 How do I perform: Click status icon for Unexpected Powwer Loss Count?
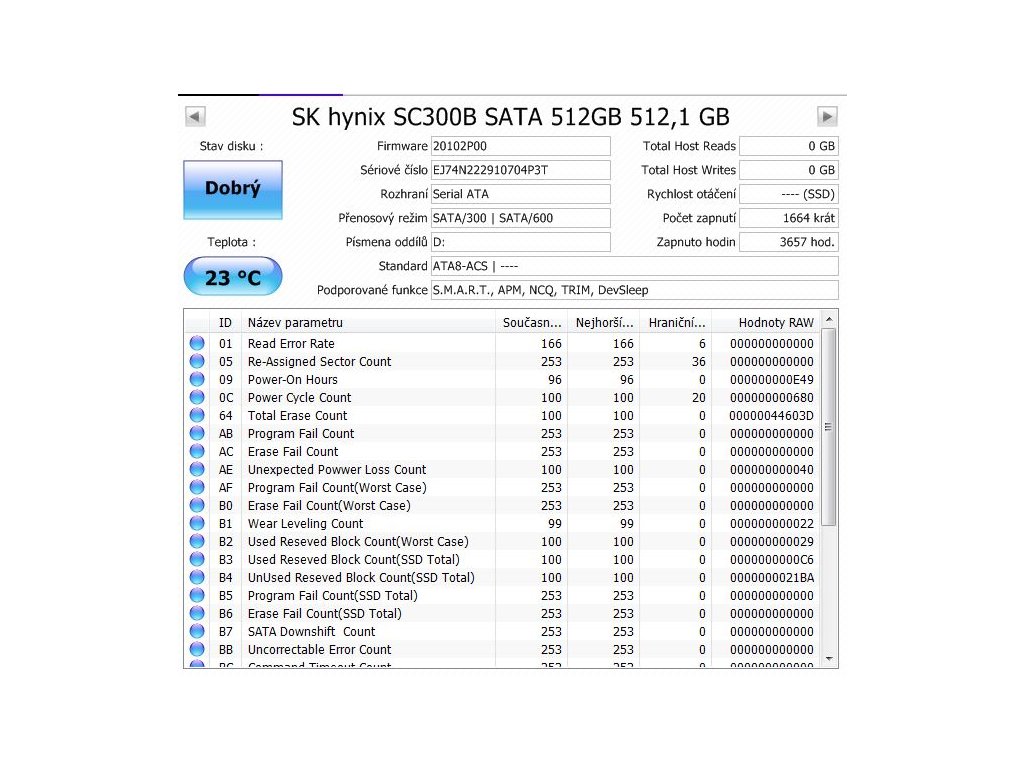point(197,469)
